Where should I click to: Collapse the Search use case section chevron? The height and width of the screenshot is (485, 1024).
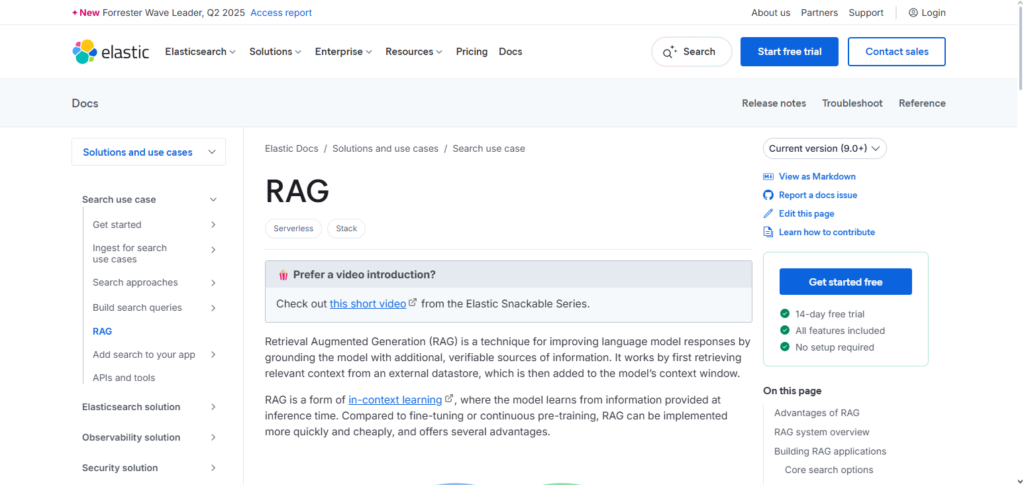(213, 200)
